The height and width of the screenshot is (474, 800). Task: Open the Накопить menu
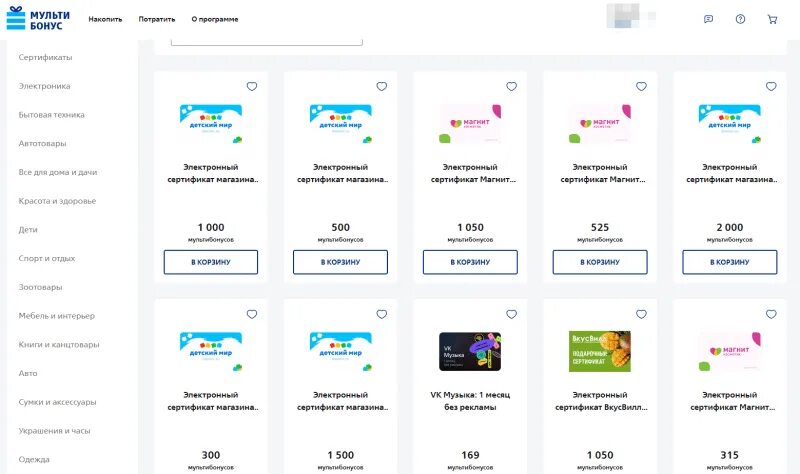click(x=105, y=19)
